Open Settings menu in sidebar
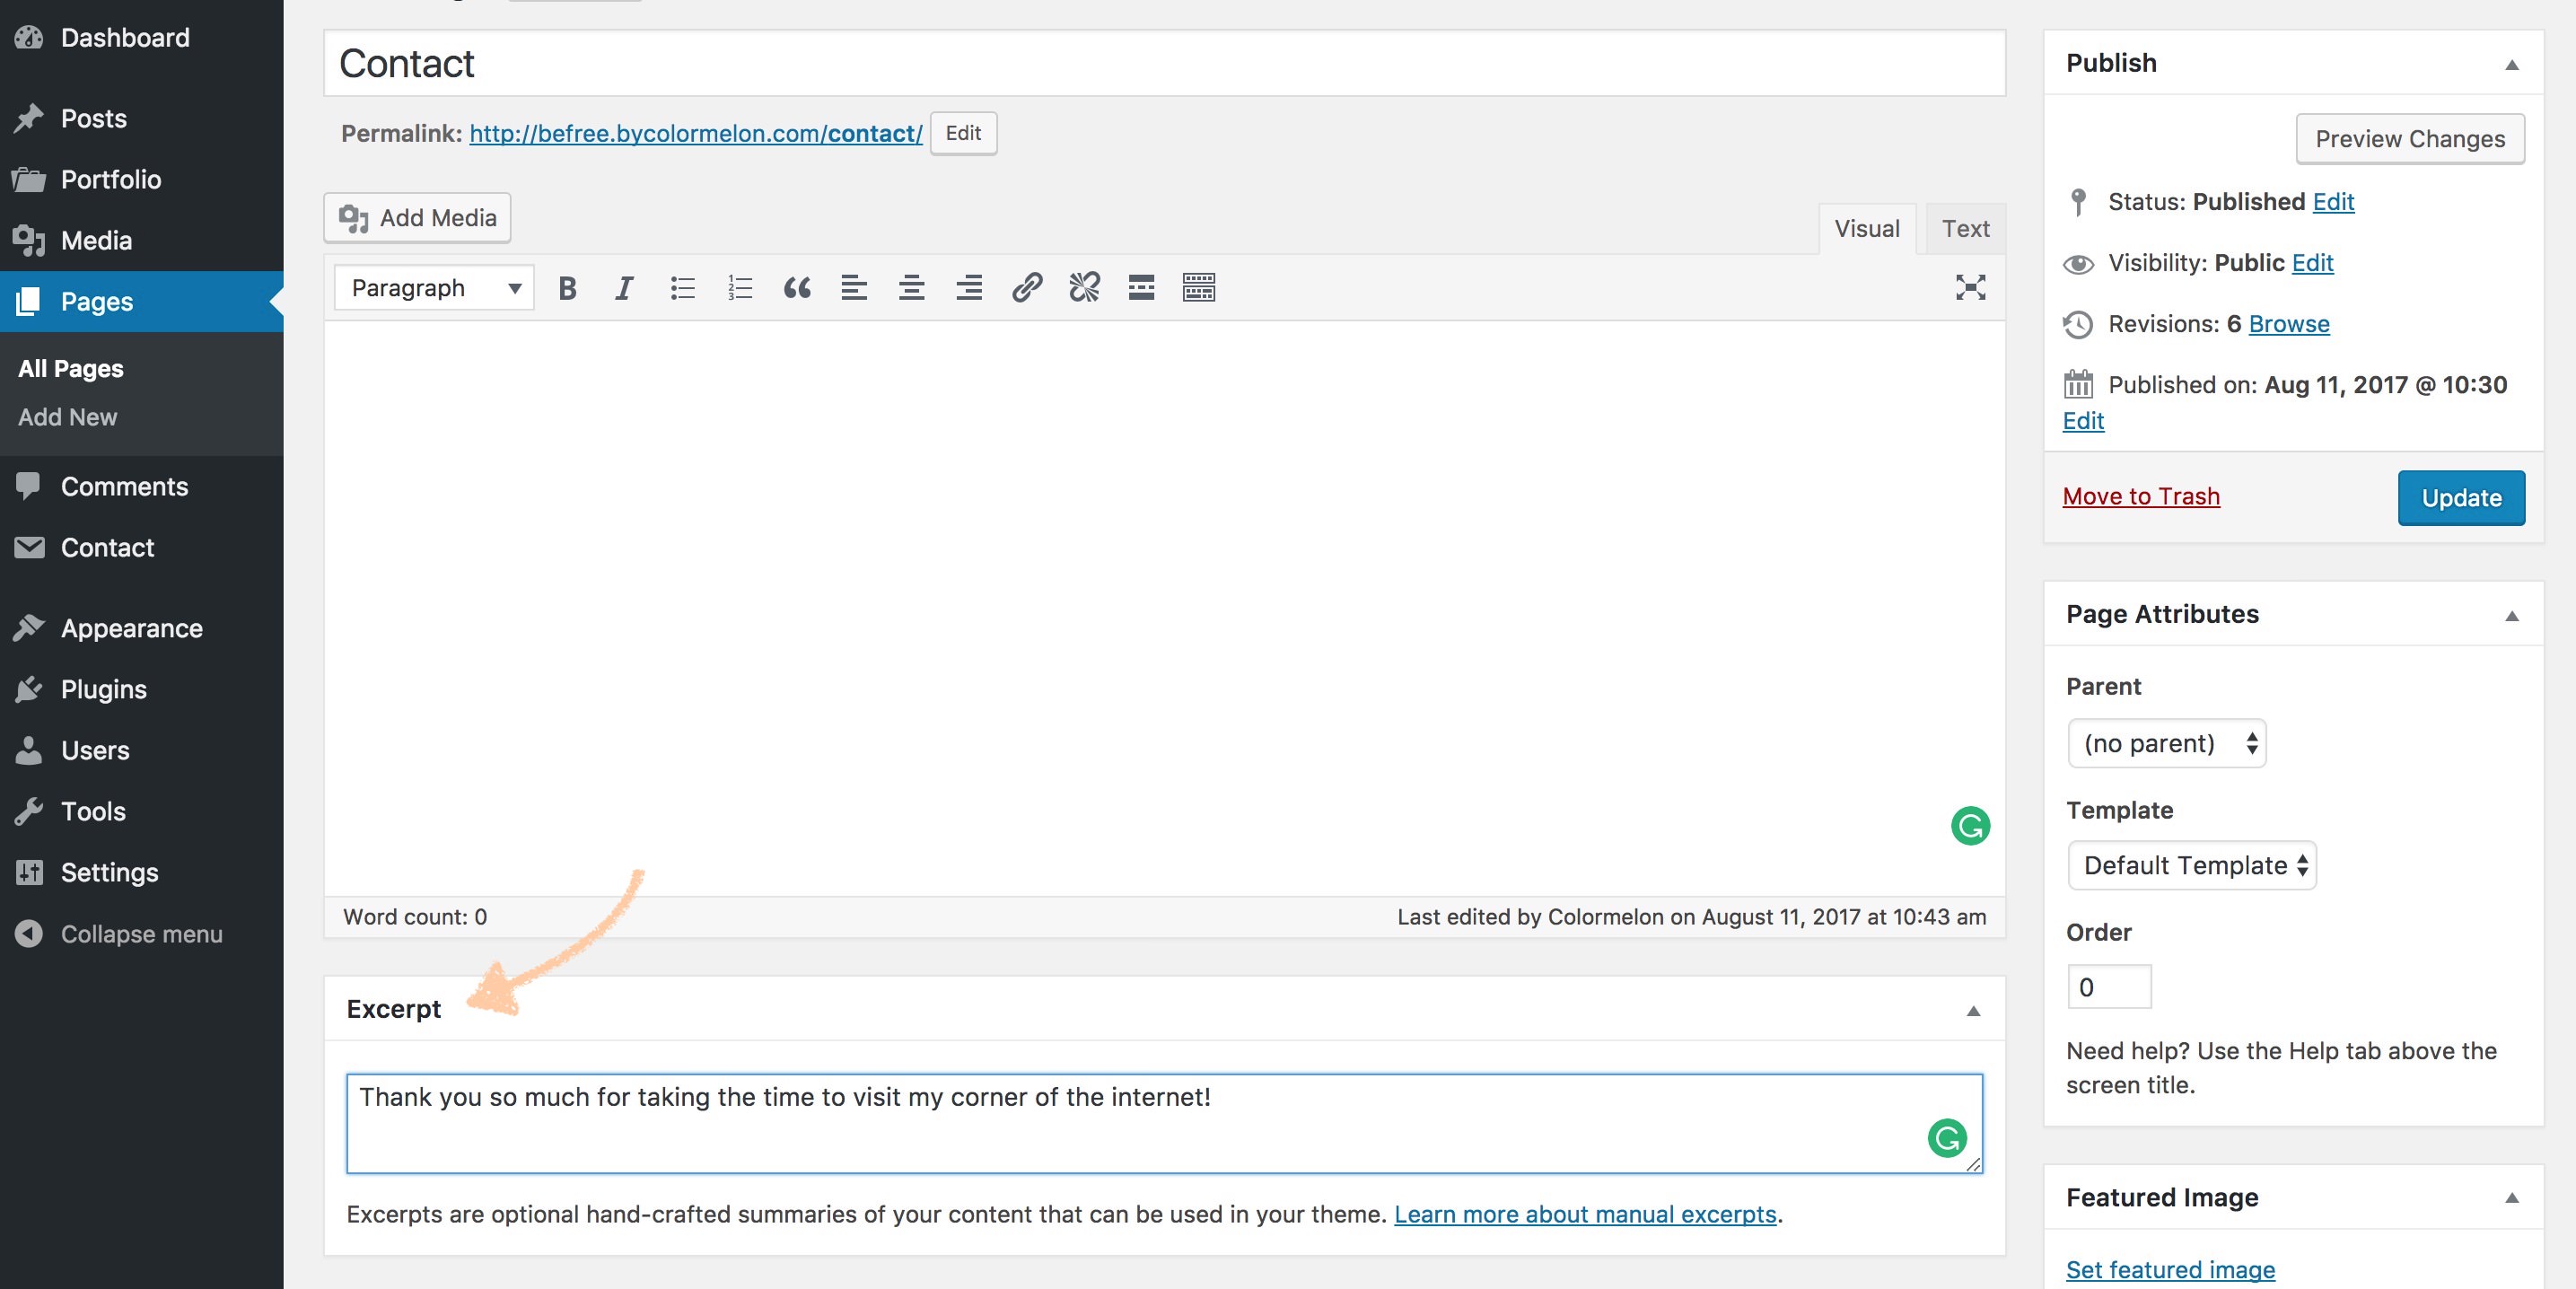The height and width of the screenshot is (1289, 2576). coord(142,872)
